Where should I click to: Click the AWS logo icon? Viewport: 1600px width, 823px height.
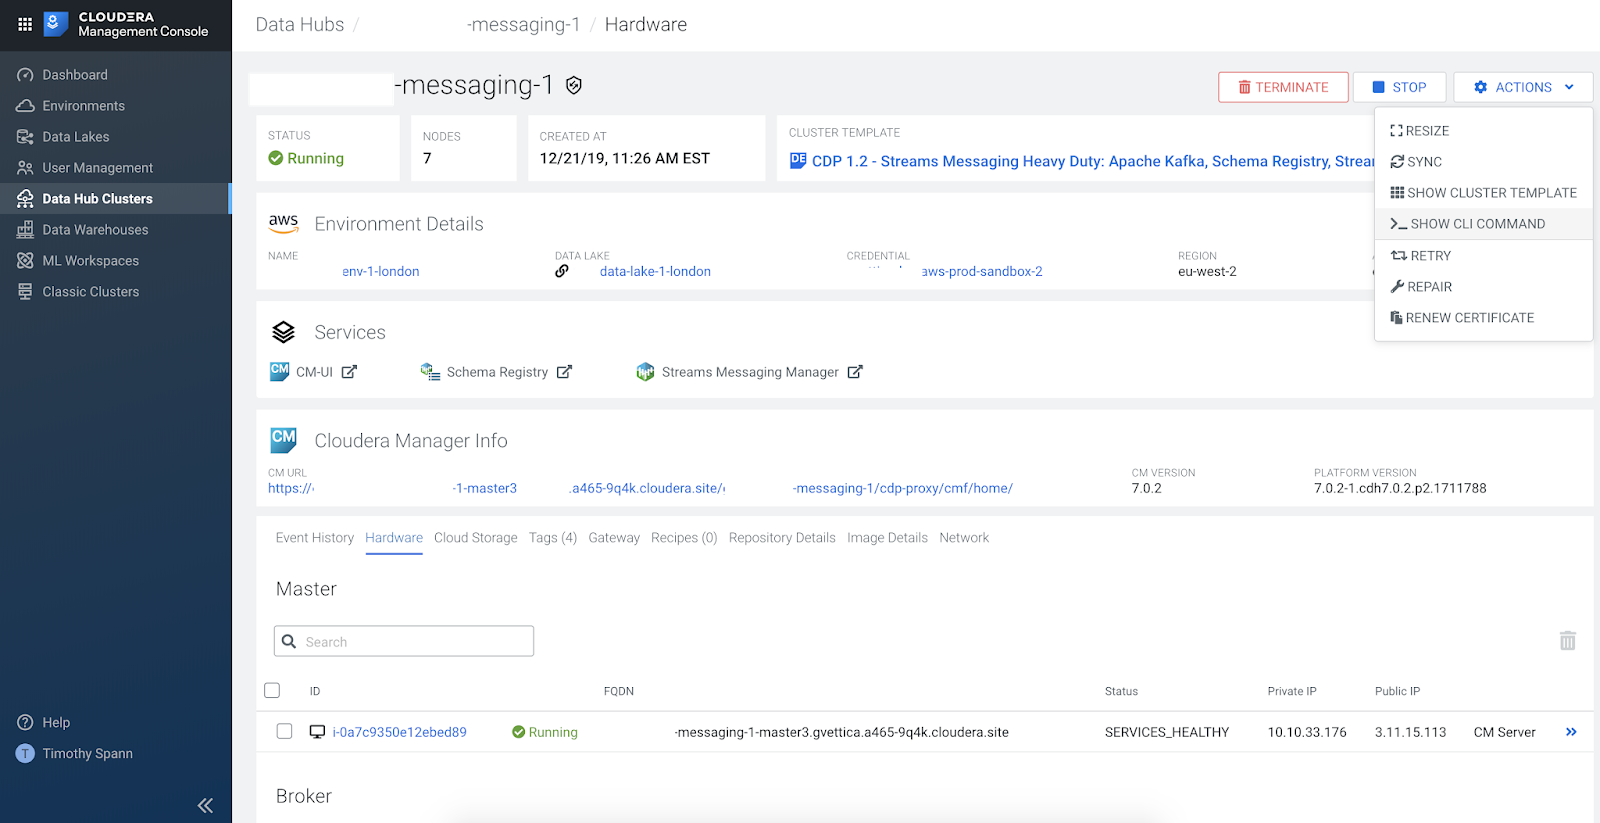pyautogui.click(x=284, y=223)
